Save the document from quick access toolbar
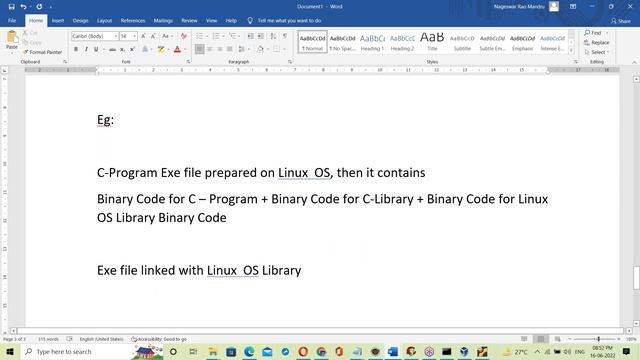This screenshot has height=360, width=640. [x=11, y=7]
